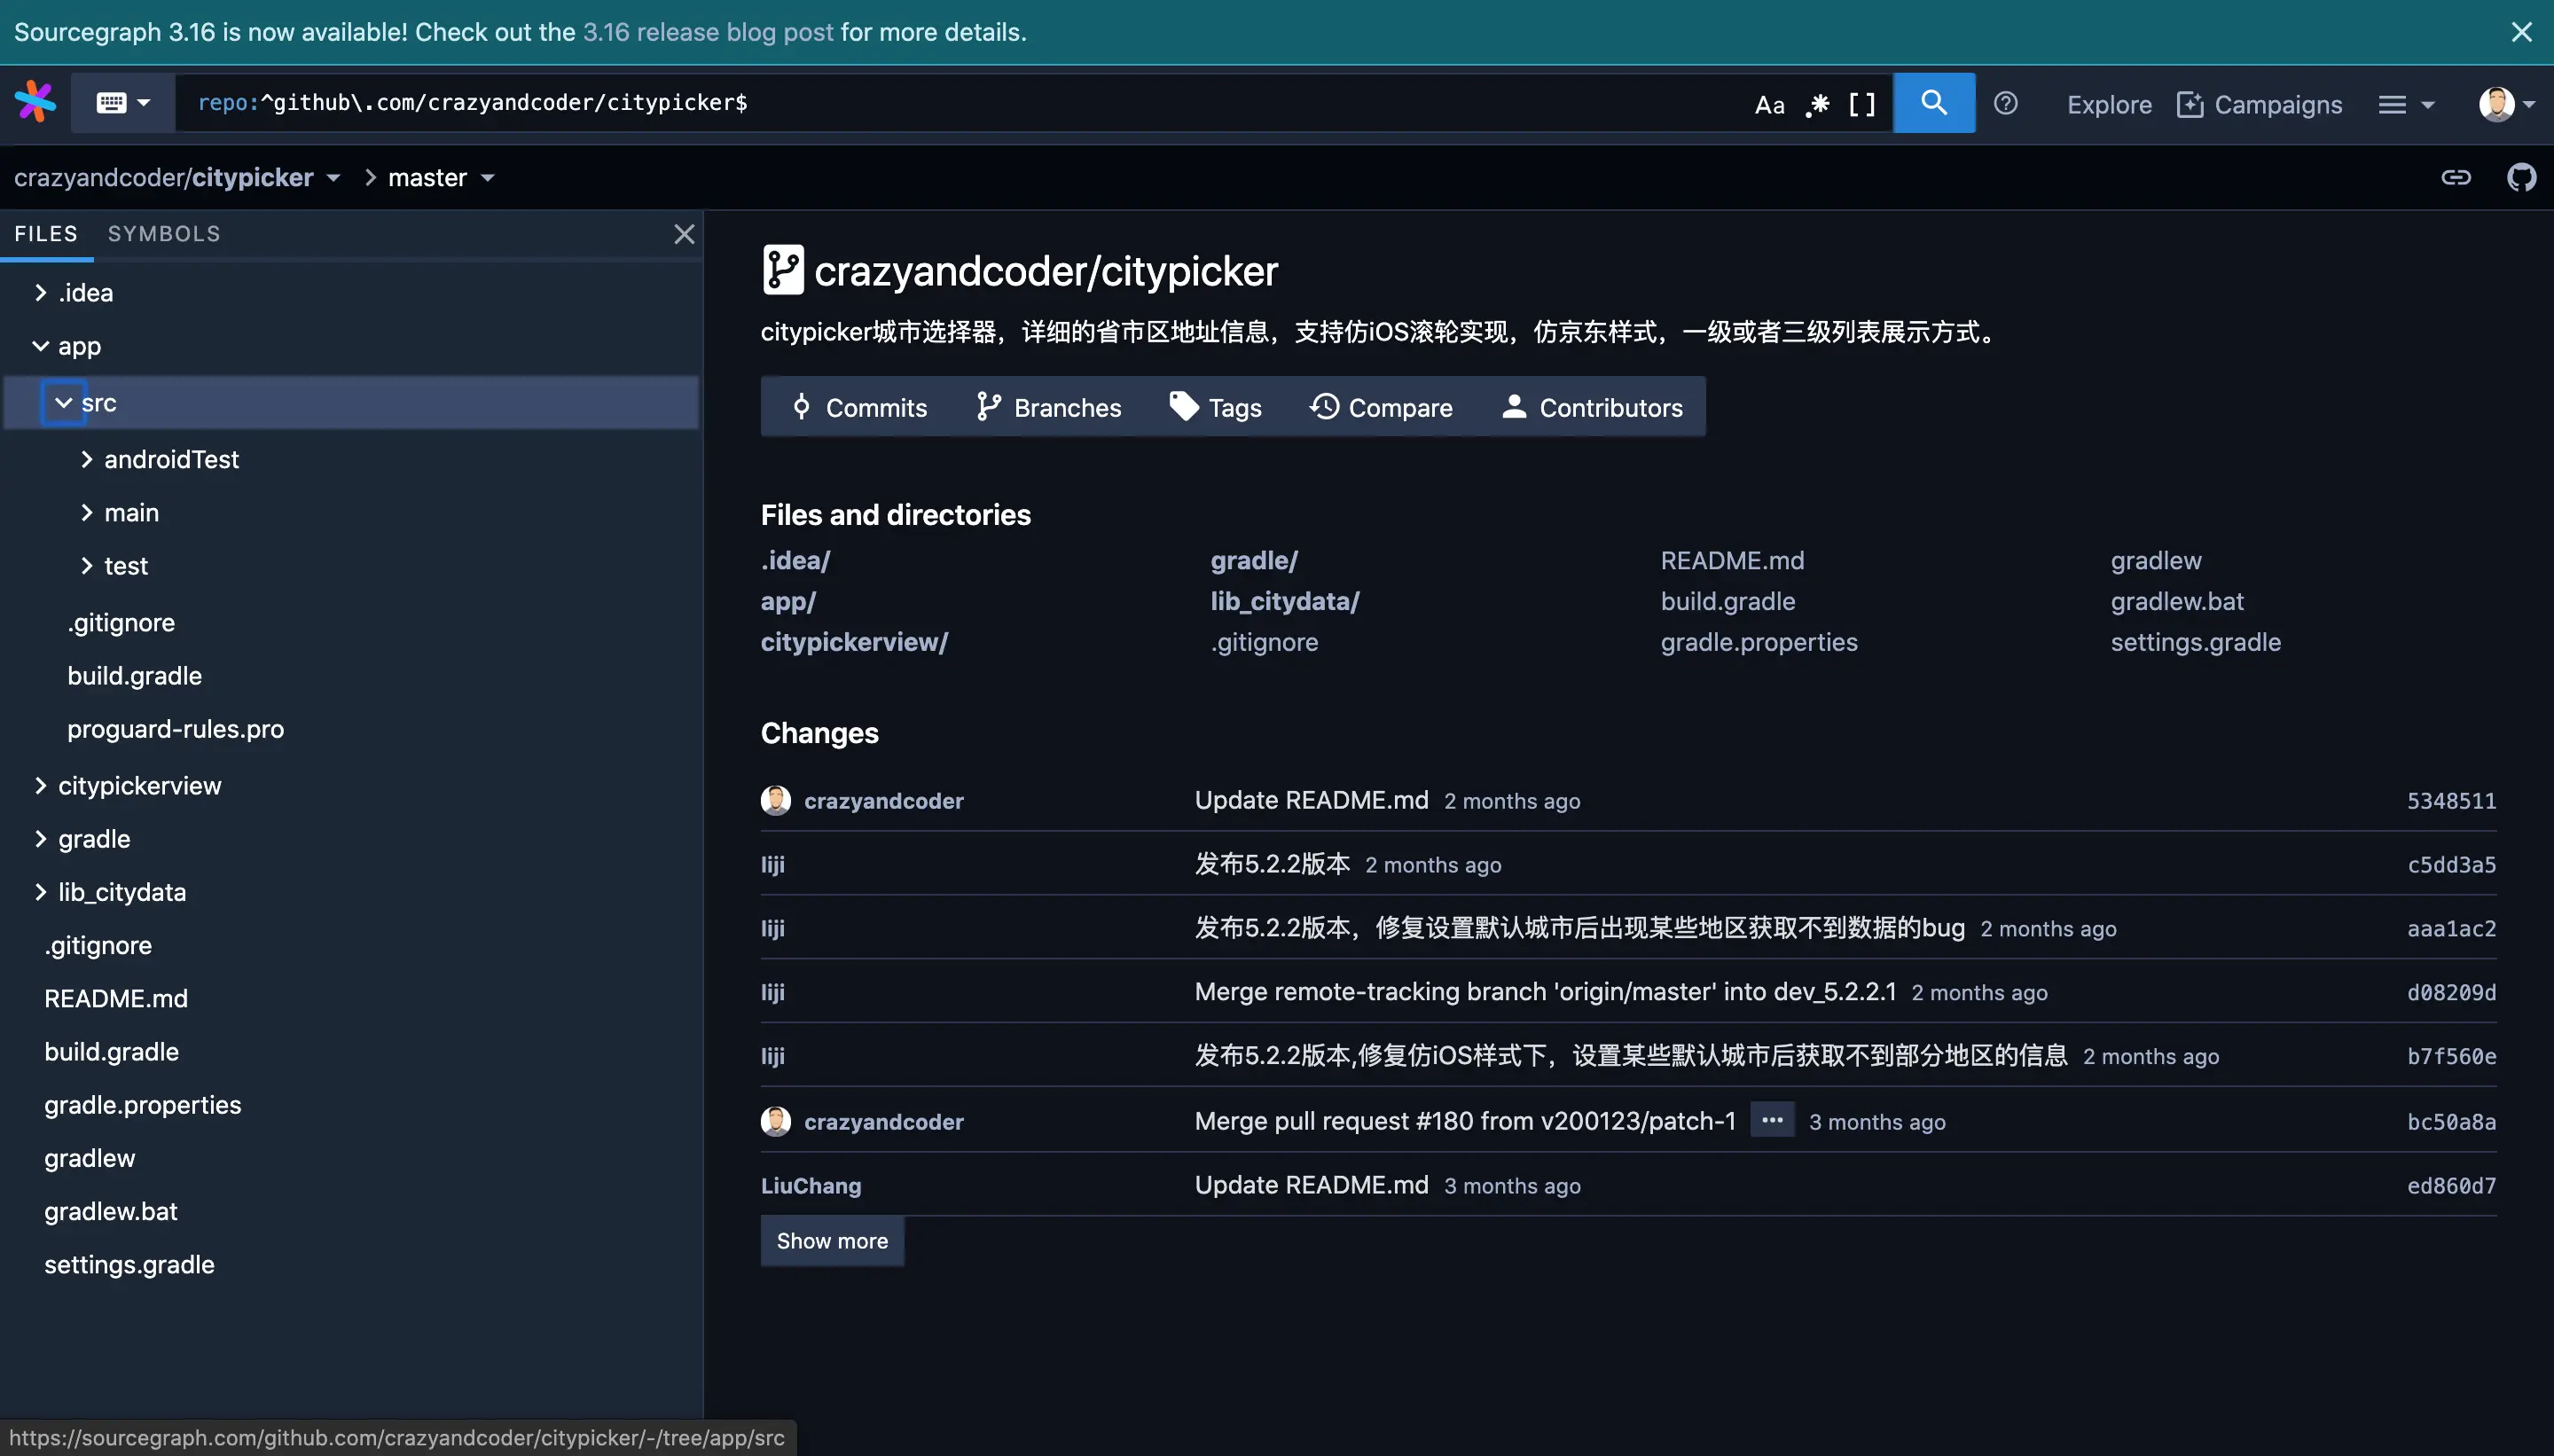Expand the citypickerview folder in the tree
Image resolution: width=2554 pixels, height=1456 pixels.
click(x=40, y=786)
